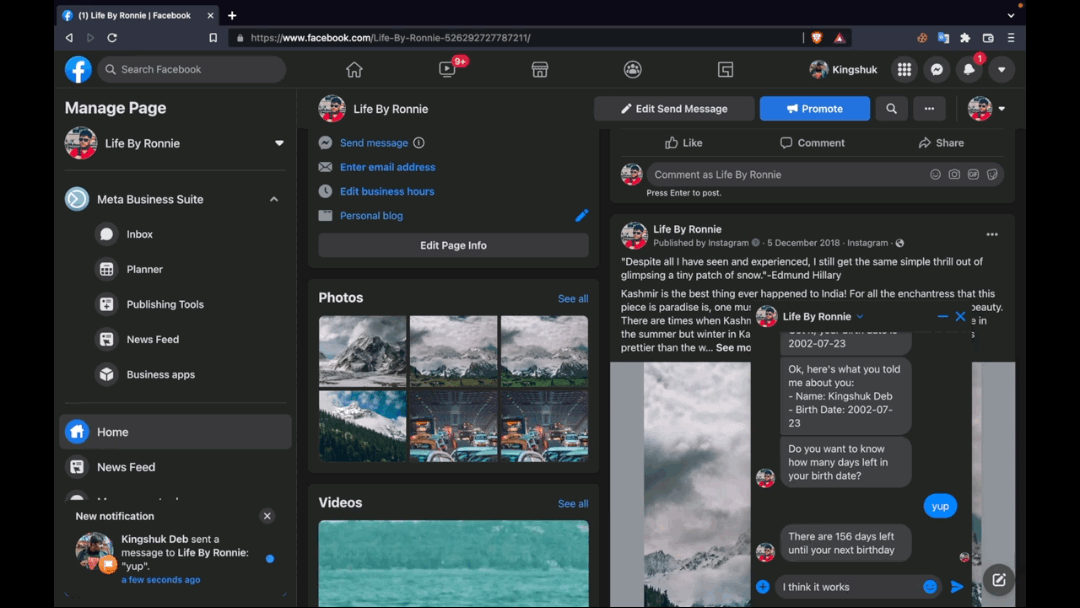Open the Marketplace icon in top nav
The width and height of the screenshot is (1080, 608).
pos(539,70)
